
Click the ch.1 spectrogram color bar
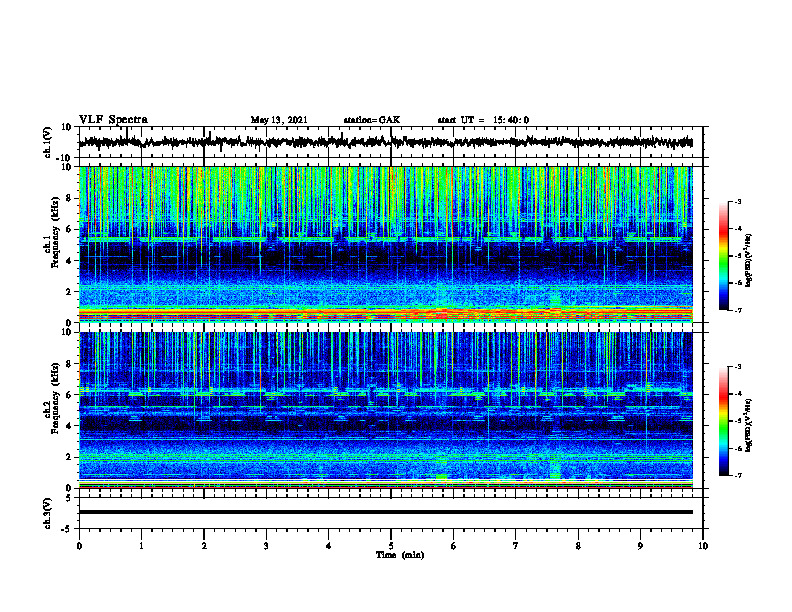pos(723,256)
